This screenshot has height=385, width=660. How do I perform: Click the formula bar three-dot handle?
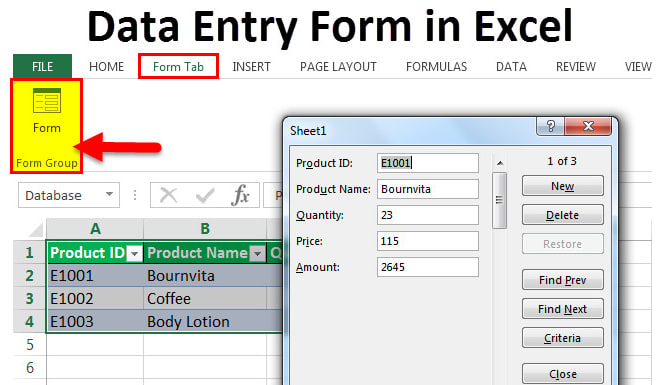(x=135, y=195)
